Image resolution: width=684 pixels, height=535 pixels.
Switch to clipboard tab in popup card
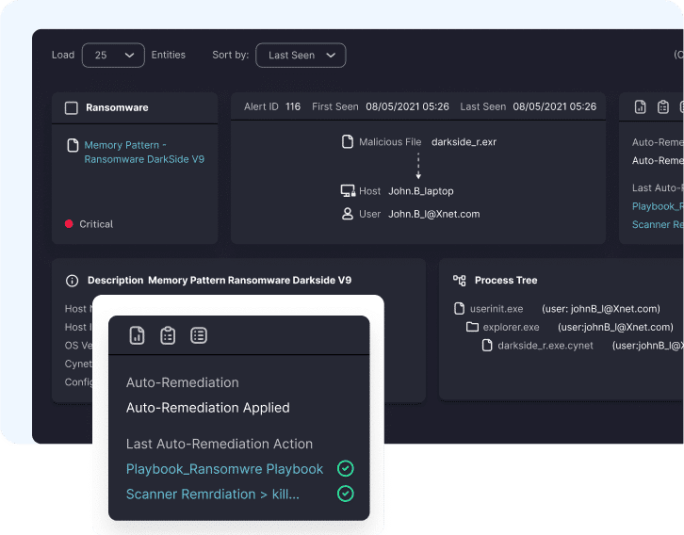[168, 335]
